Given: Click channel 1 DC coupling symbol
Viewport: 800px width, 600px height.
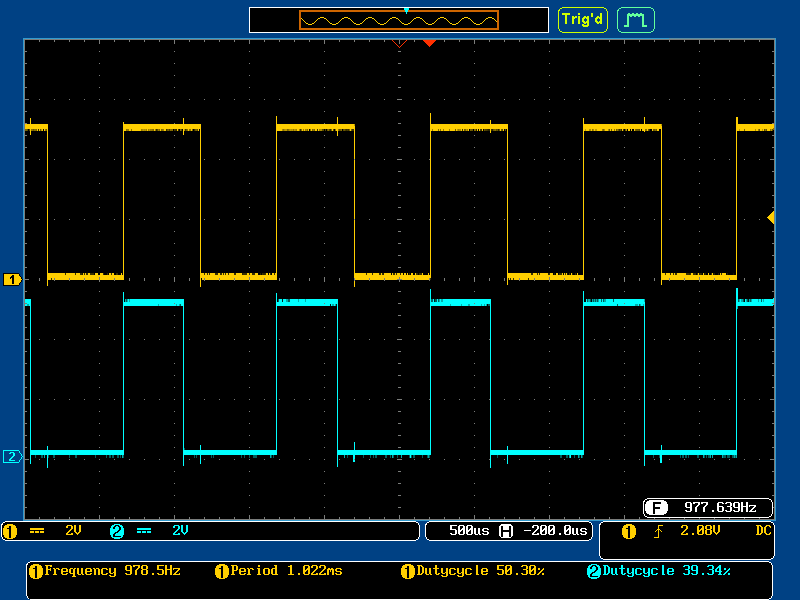Looking at the screenshot, I should tap(37, 531).
